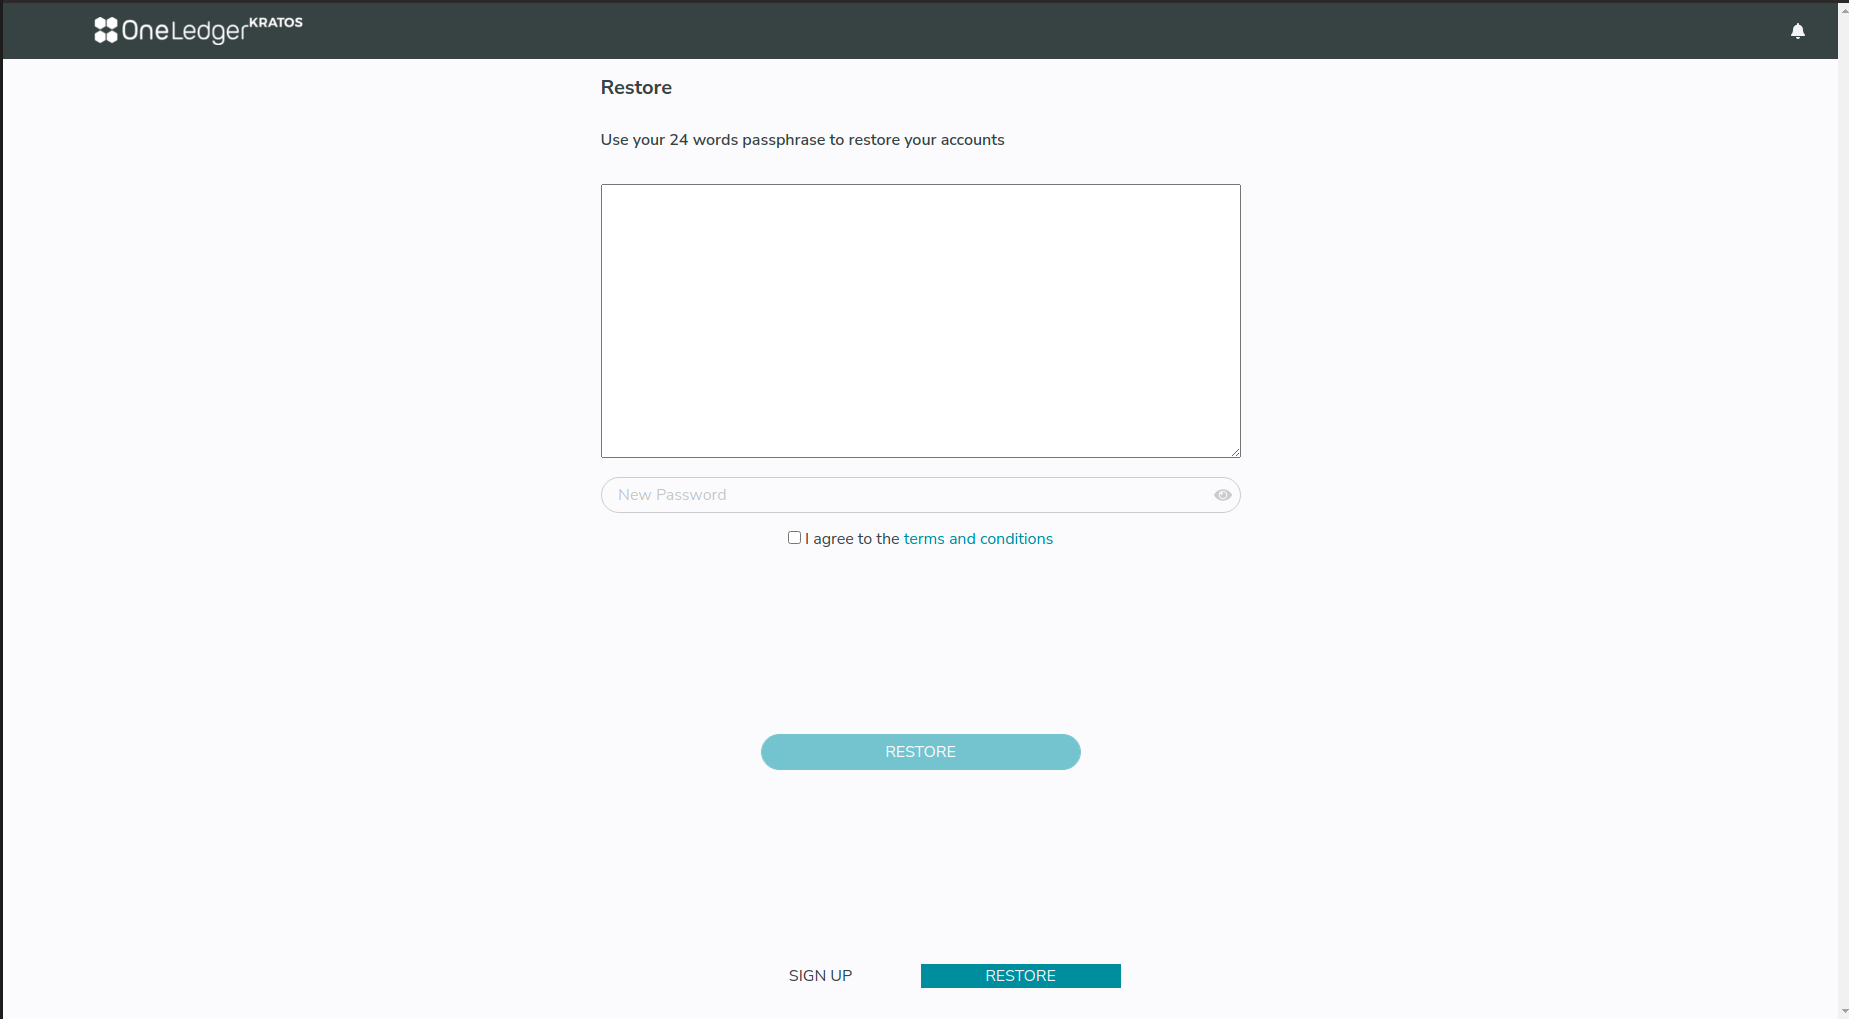Check the terms agreement checkbox
Image resolution: width=1849 pixels, height=1019 pixels.
(794, 538)
